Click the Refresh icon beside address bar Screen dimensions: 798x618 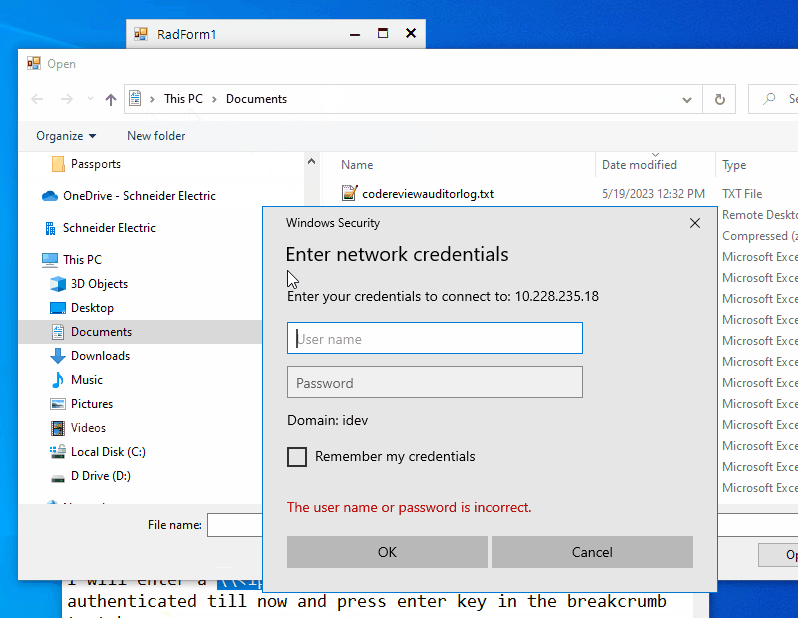point(719,99)
